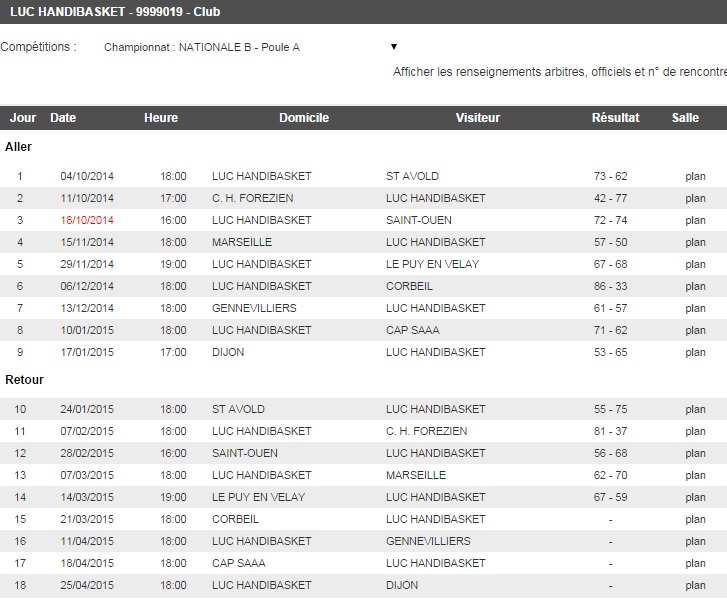Click home team DIJON in row 9
727x599 pixels.
click(x=228, y=352)
